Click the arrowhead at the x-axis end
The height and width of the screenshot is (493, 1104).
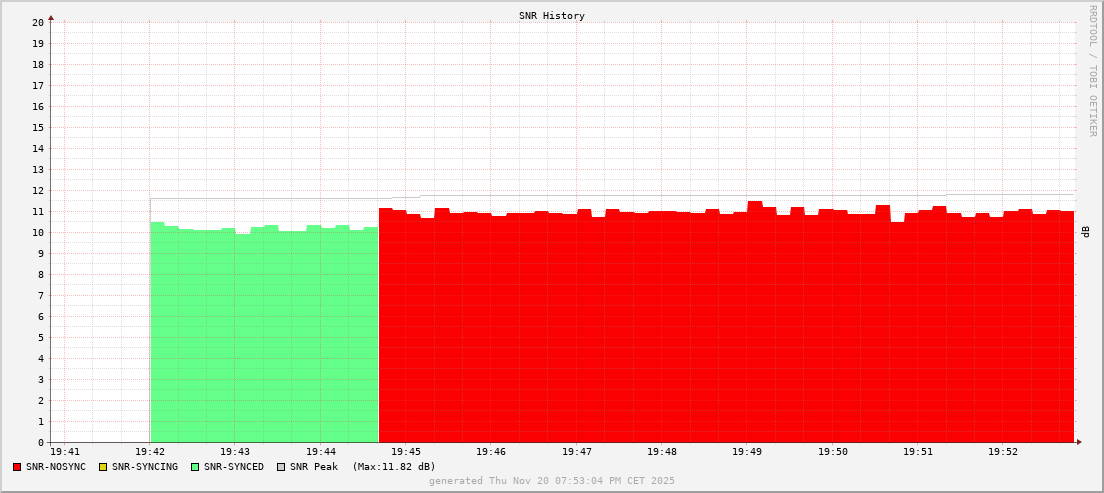1078,442
